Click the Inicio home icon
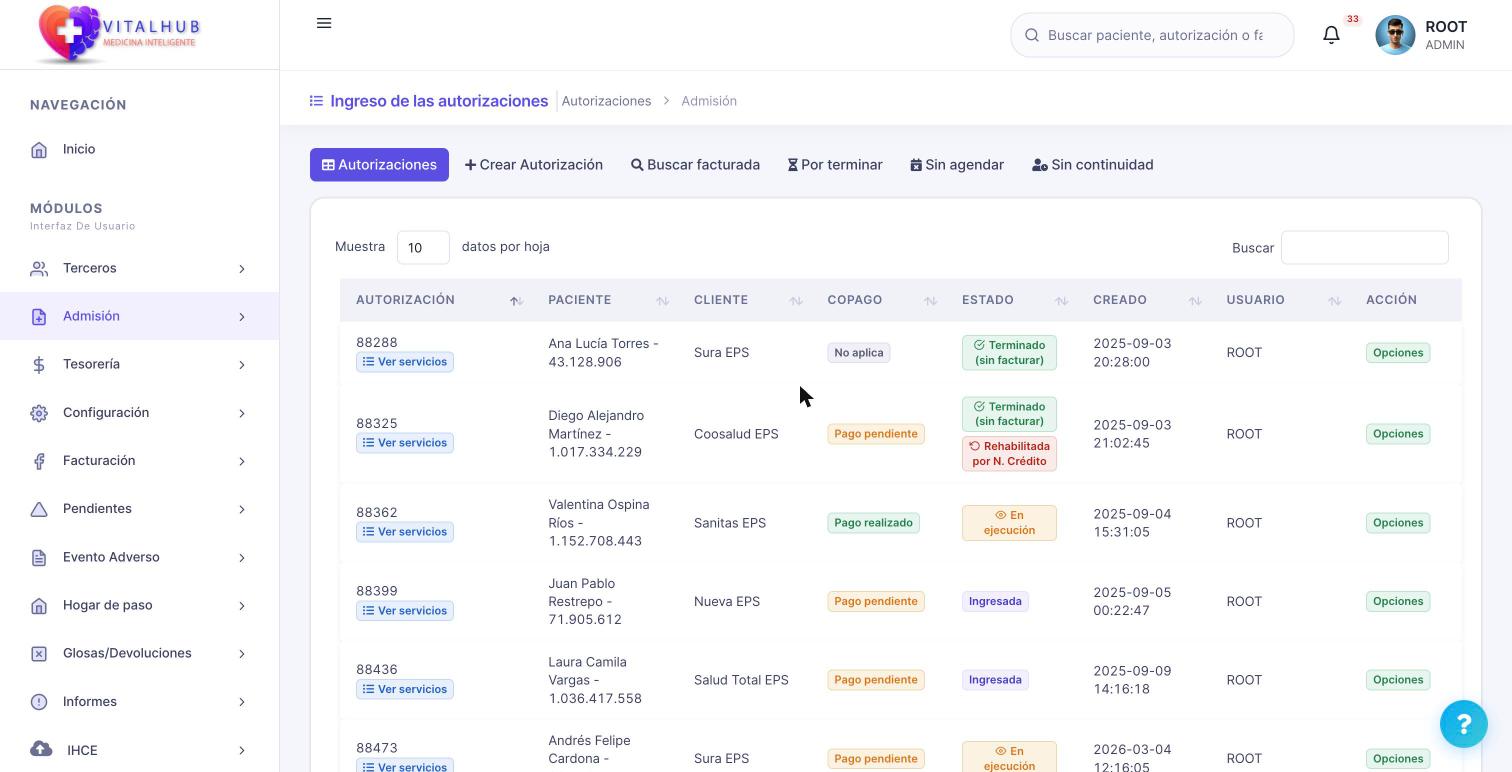The width and height of the screenshot is (1512, 772). 39,150
